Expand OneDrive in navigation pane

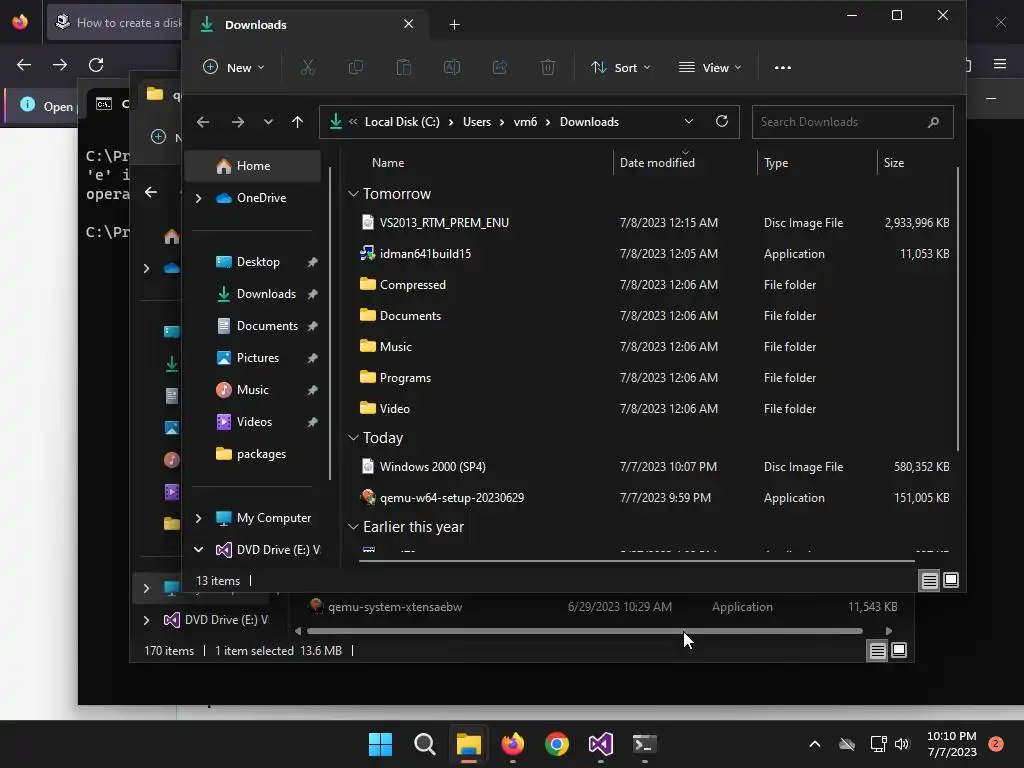(199, 198)
